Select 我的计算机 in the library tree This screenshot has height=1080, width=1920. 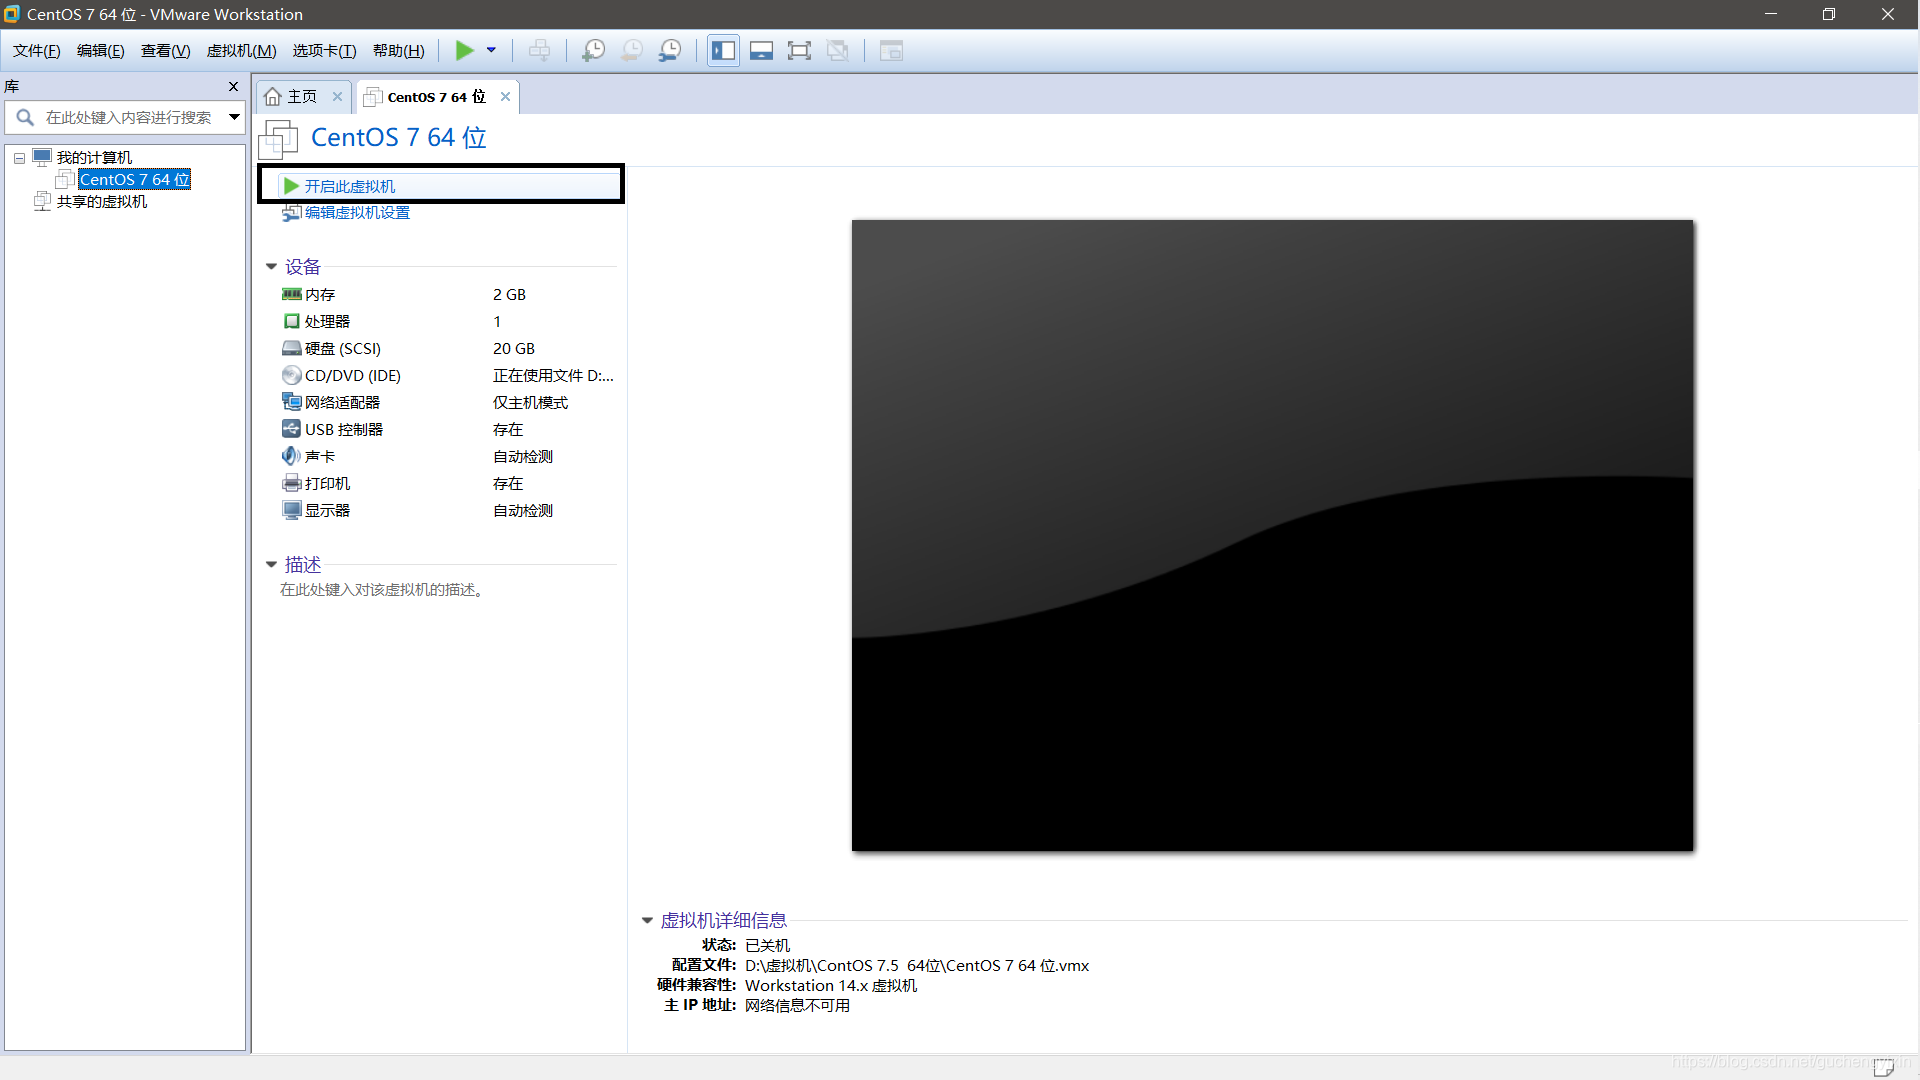point(94,158)
